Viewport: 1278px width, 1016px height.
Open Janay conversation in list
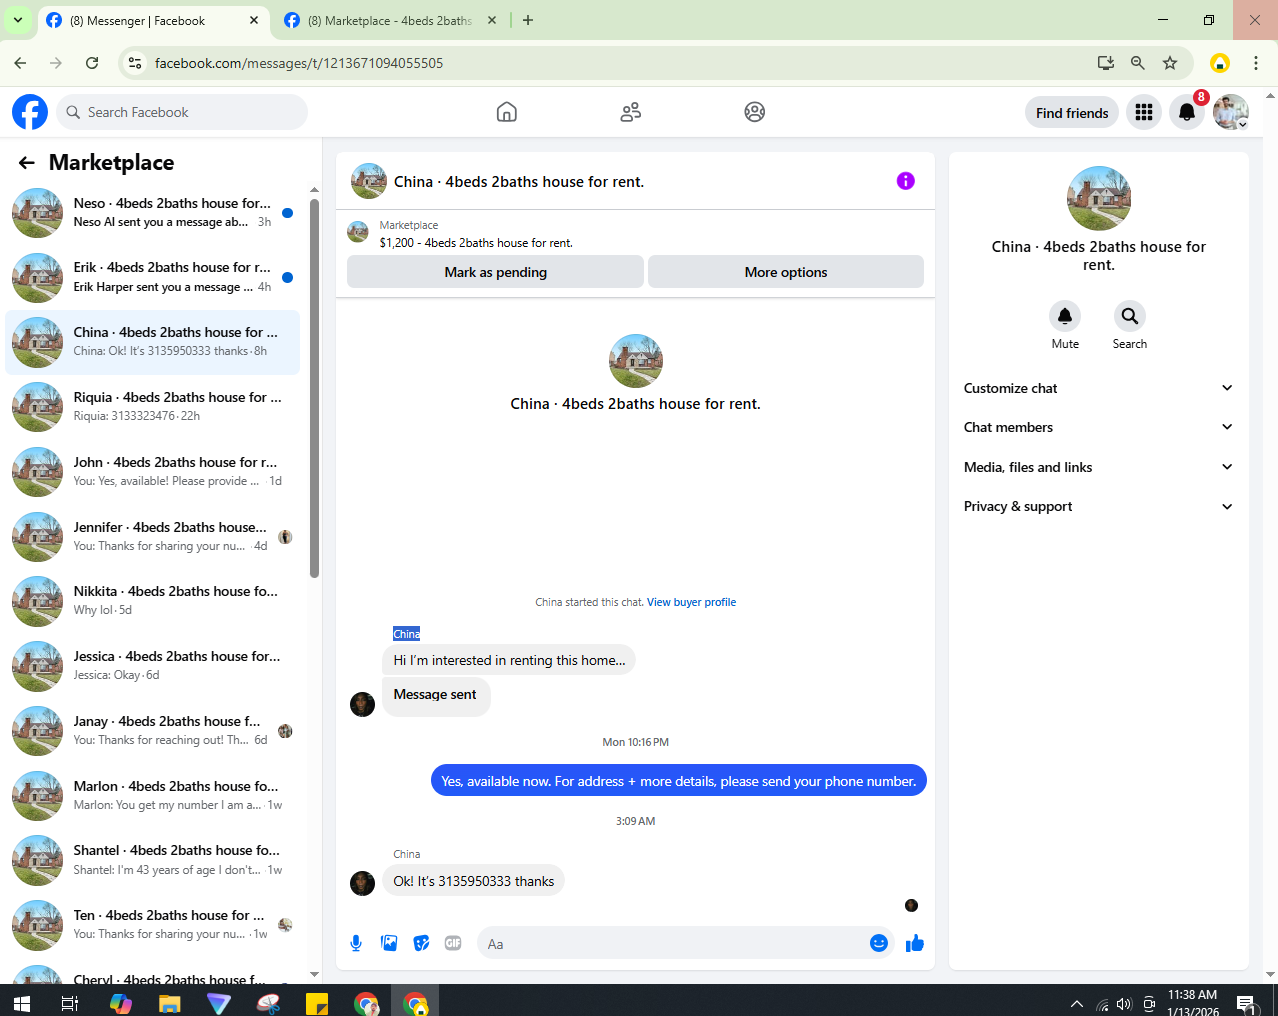(x=153, y=731)
